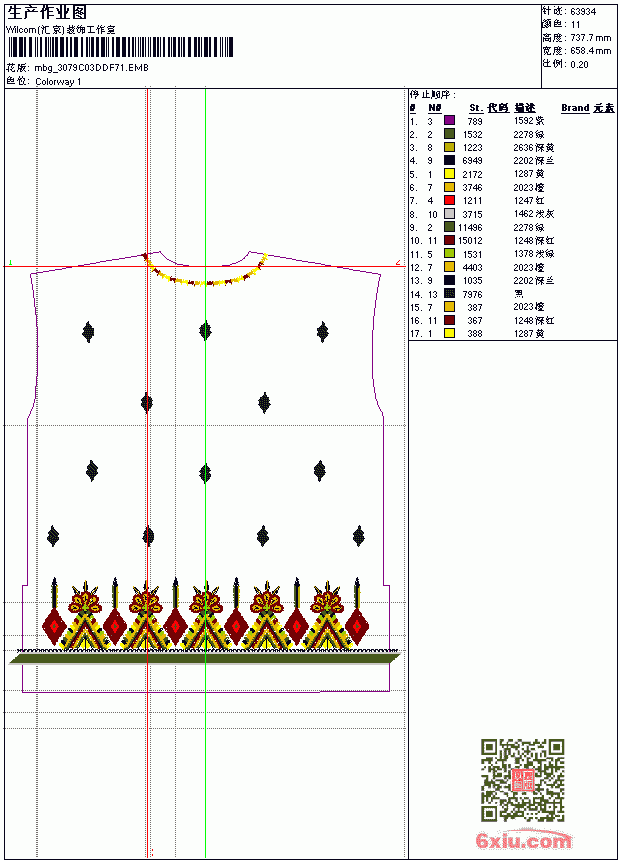Select the dark red swatch of stop 10

[x=449, y=240]
